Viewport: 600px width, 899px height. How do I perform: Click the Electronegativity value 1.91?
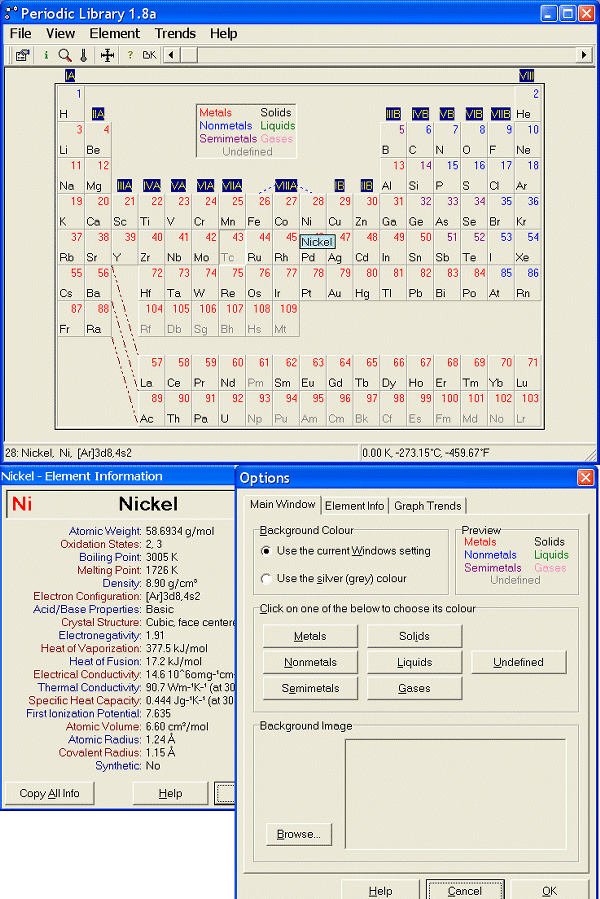pyautogui.click(x=155, y=635)
